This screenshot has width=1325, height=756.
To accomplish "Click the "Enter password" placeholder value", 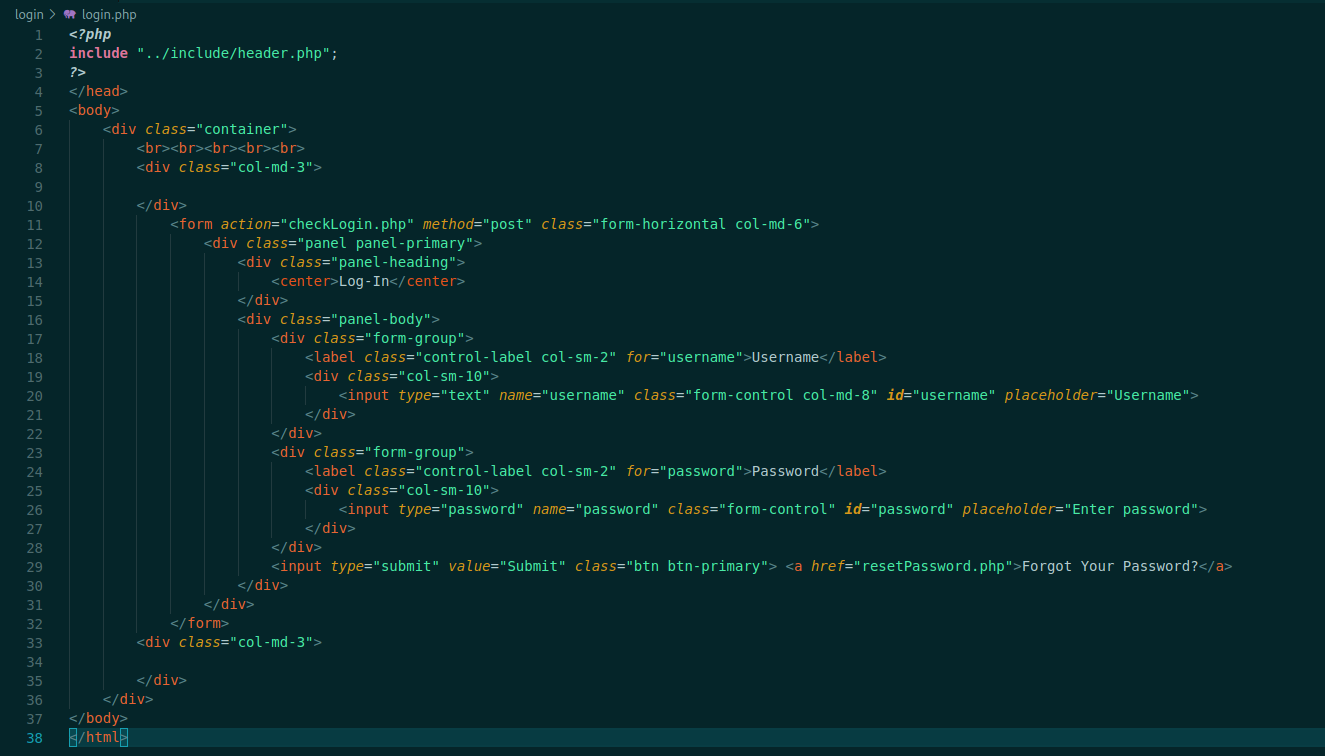I will (x=1131, y=509).
